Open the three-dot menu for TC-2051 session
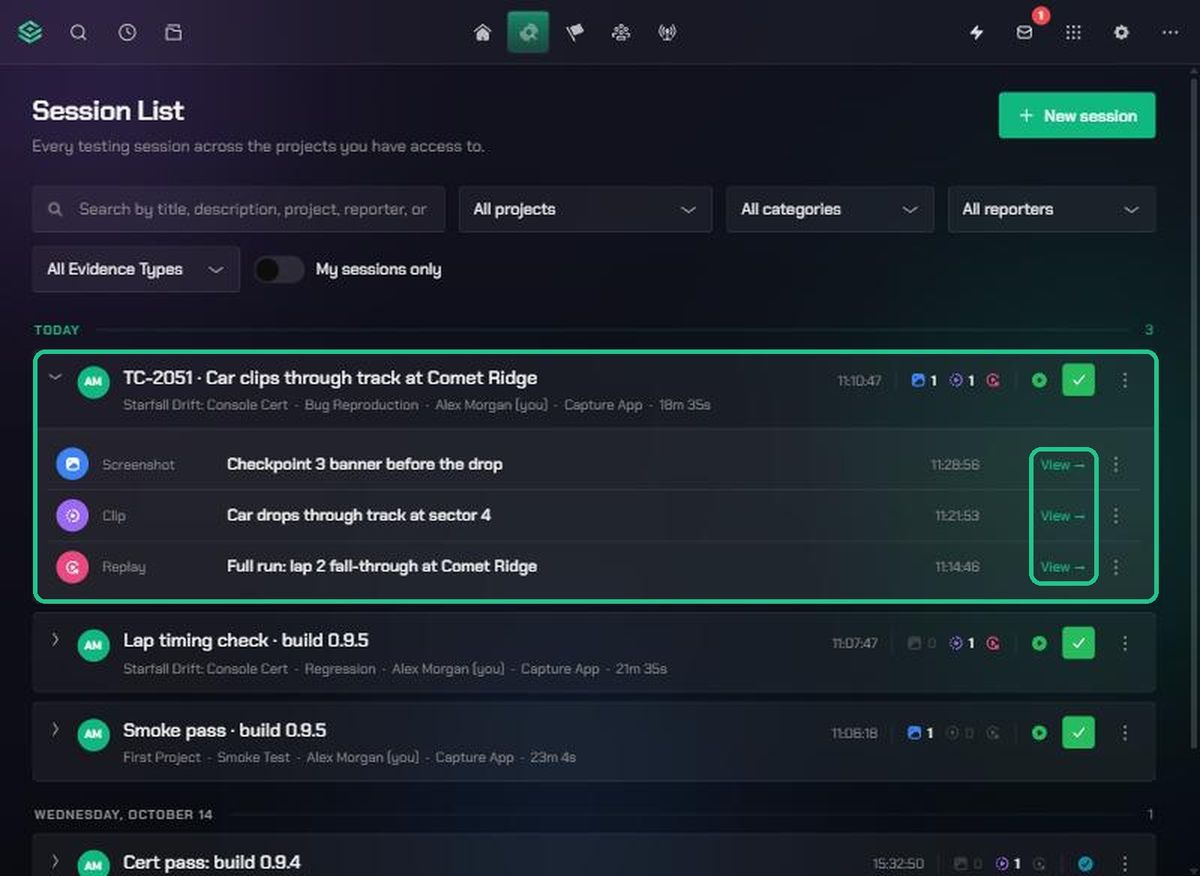The height and width of the screenshot is (876, 1200). click(1125, 380)
